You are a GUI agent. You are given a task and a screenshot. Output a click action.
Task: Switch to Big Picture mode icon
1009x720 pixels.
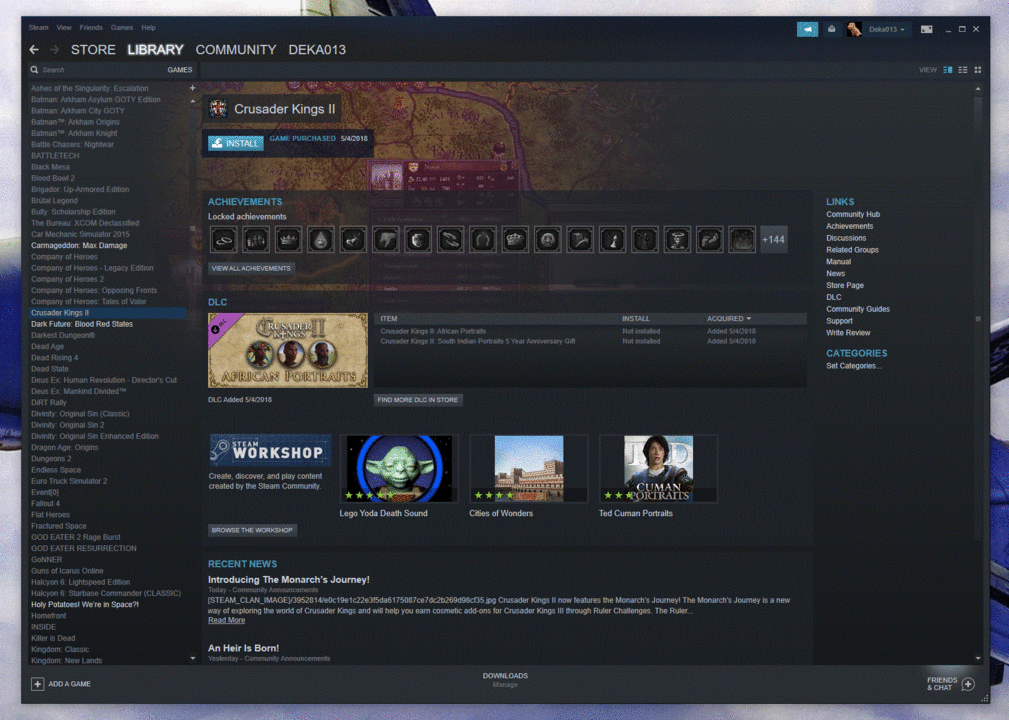point(926,29)
